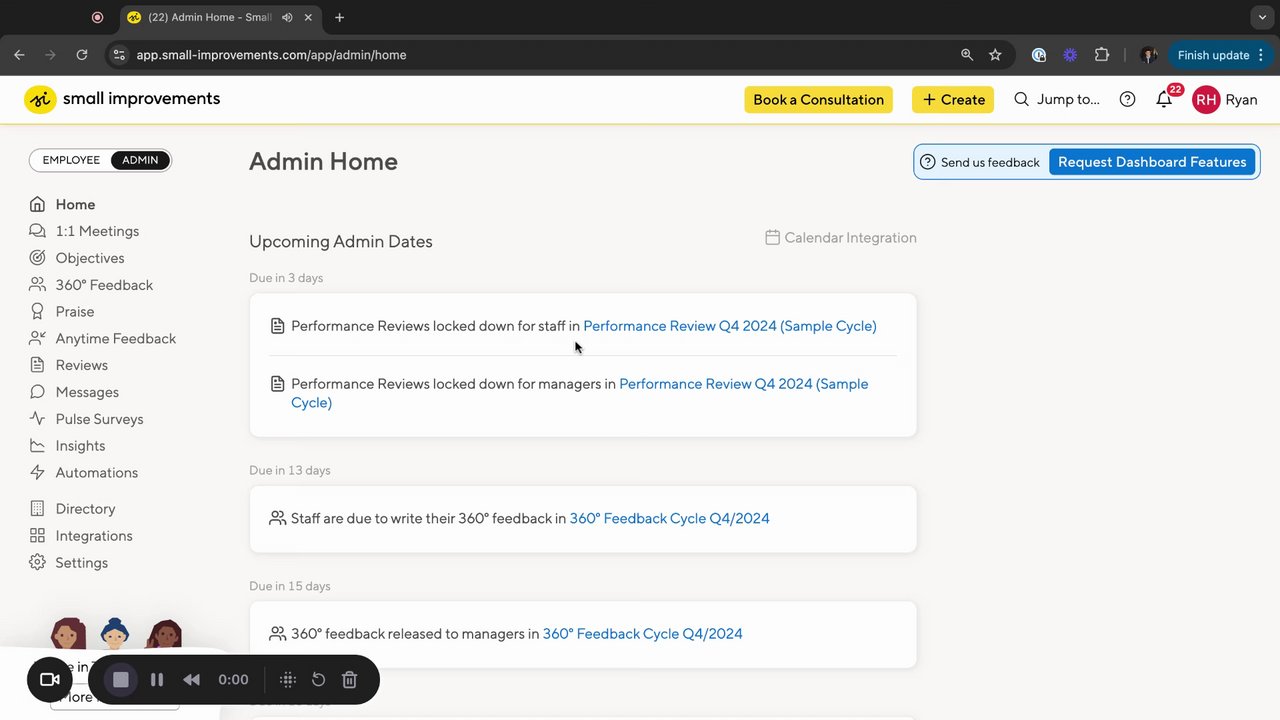Bookmark this page with the star icon
1280x720 pixels.
point(995,55)
